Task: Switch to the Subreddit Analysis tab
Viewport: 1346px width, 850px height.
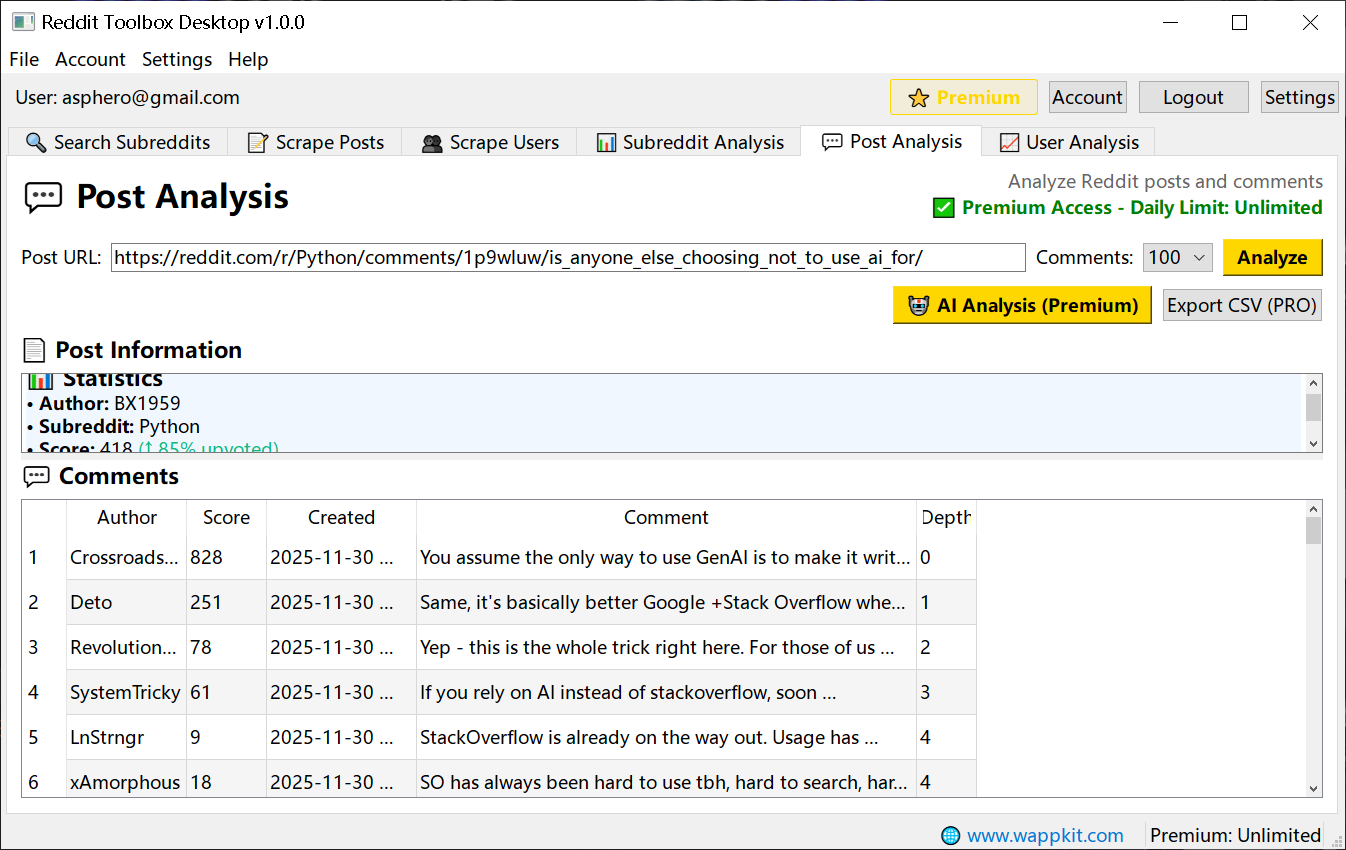Action: [x=689, y=142]
